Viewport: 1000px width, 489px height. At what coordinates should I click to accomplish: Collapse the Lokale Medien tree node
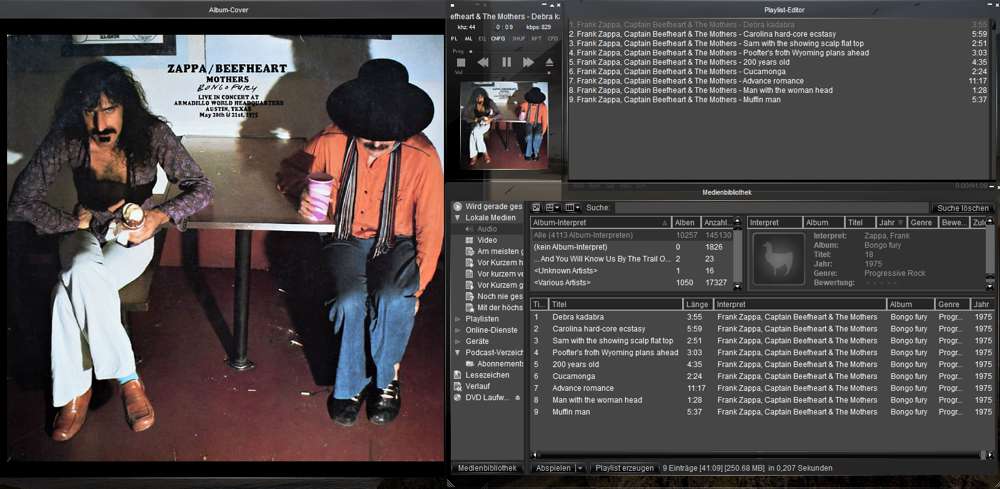458,217
